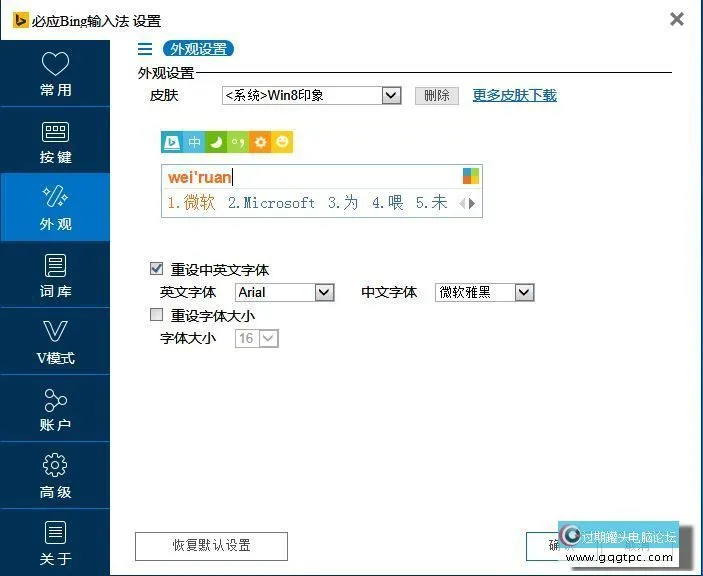Open the 皮肤 skin dropdown
703x576 pixels.
click(x=391, y=96)
